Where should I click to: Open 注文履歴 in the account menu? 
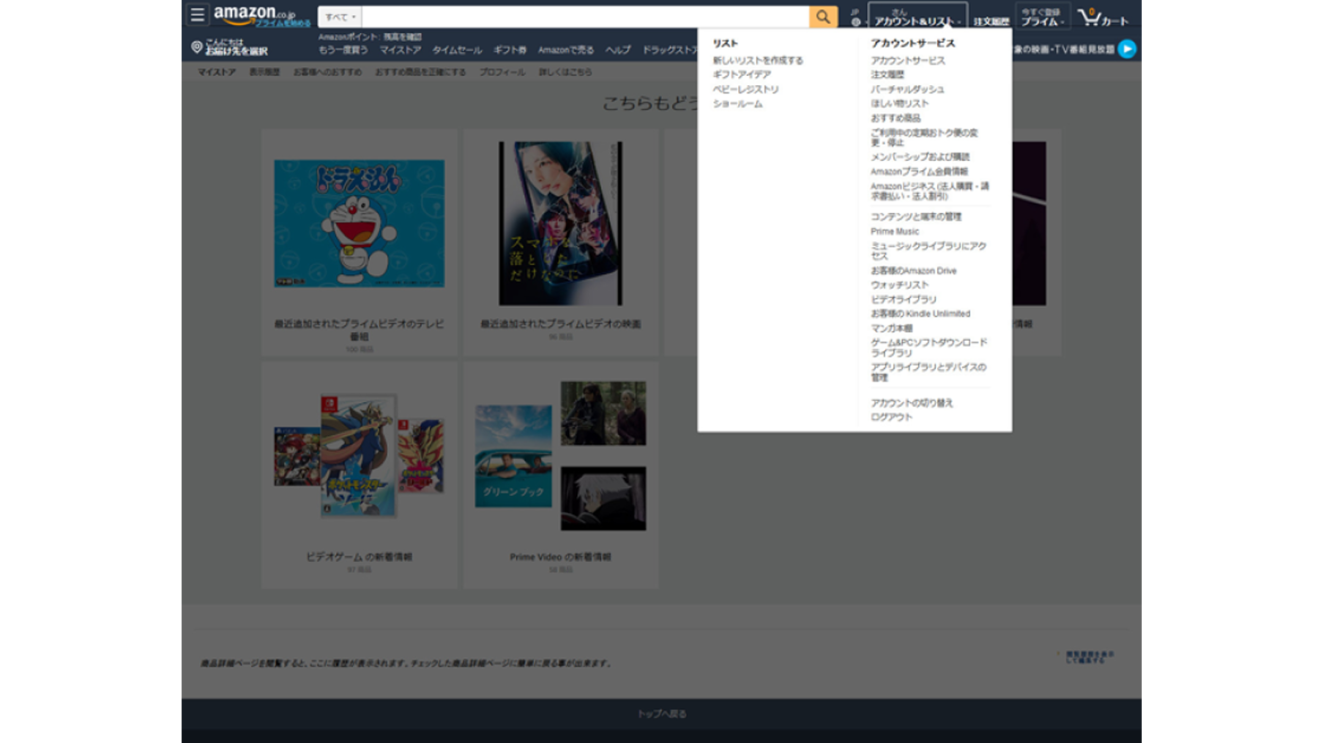click(x=887, y=75)
